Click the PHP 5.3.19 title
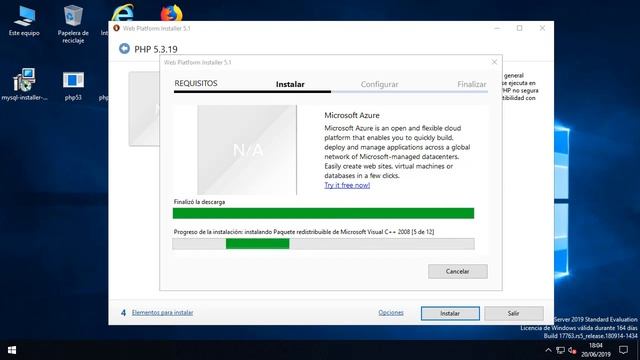Viewport: 640px width, 360px height. tap(156, 49)
